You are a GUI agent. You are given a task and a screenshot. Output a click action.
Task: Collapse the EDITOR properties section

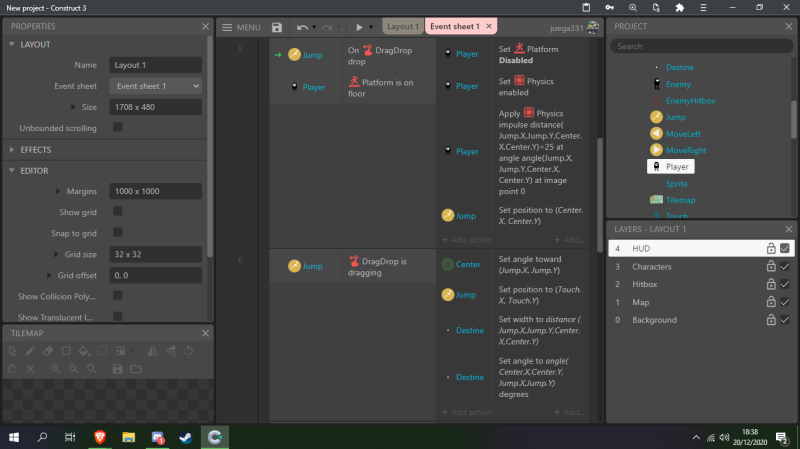pos(12,170)
